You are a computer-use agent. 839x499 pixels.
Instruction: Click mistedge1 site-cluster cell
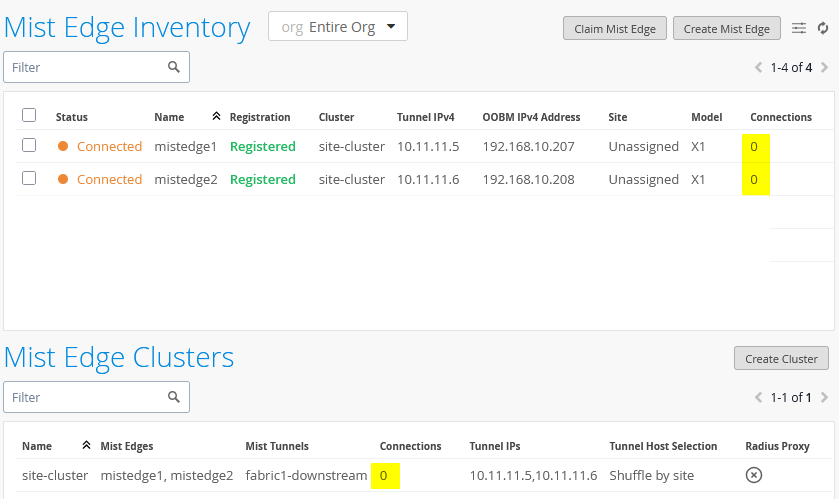pos(352,147)
